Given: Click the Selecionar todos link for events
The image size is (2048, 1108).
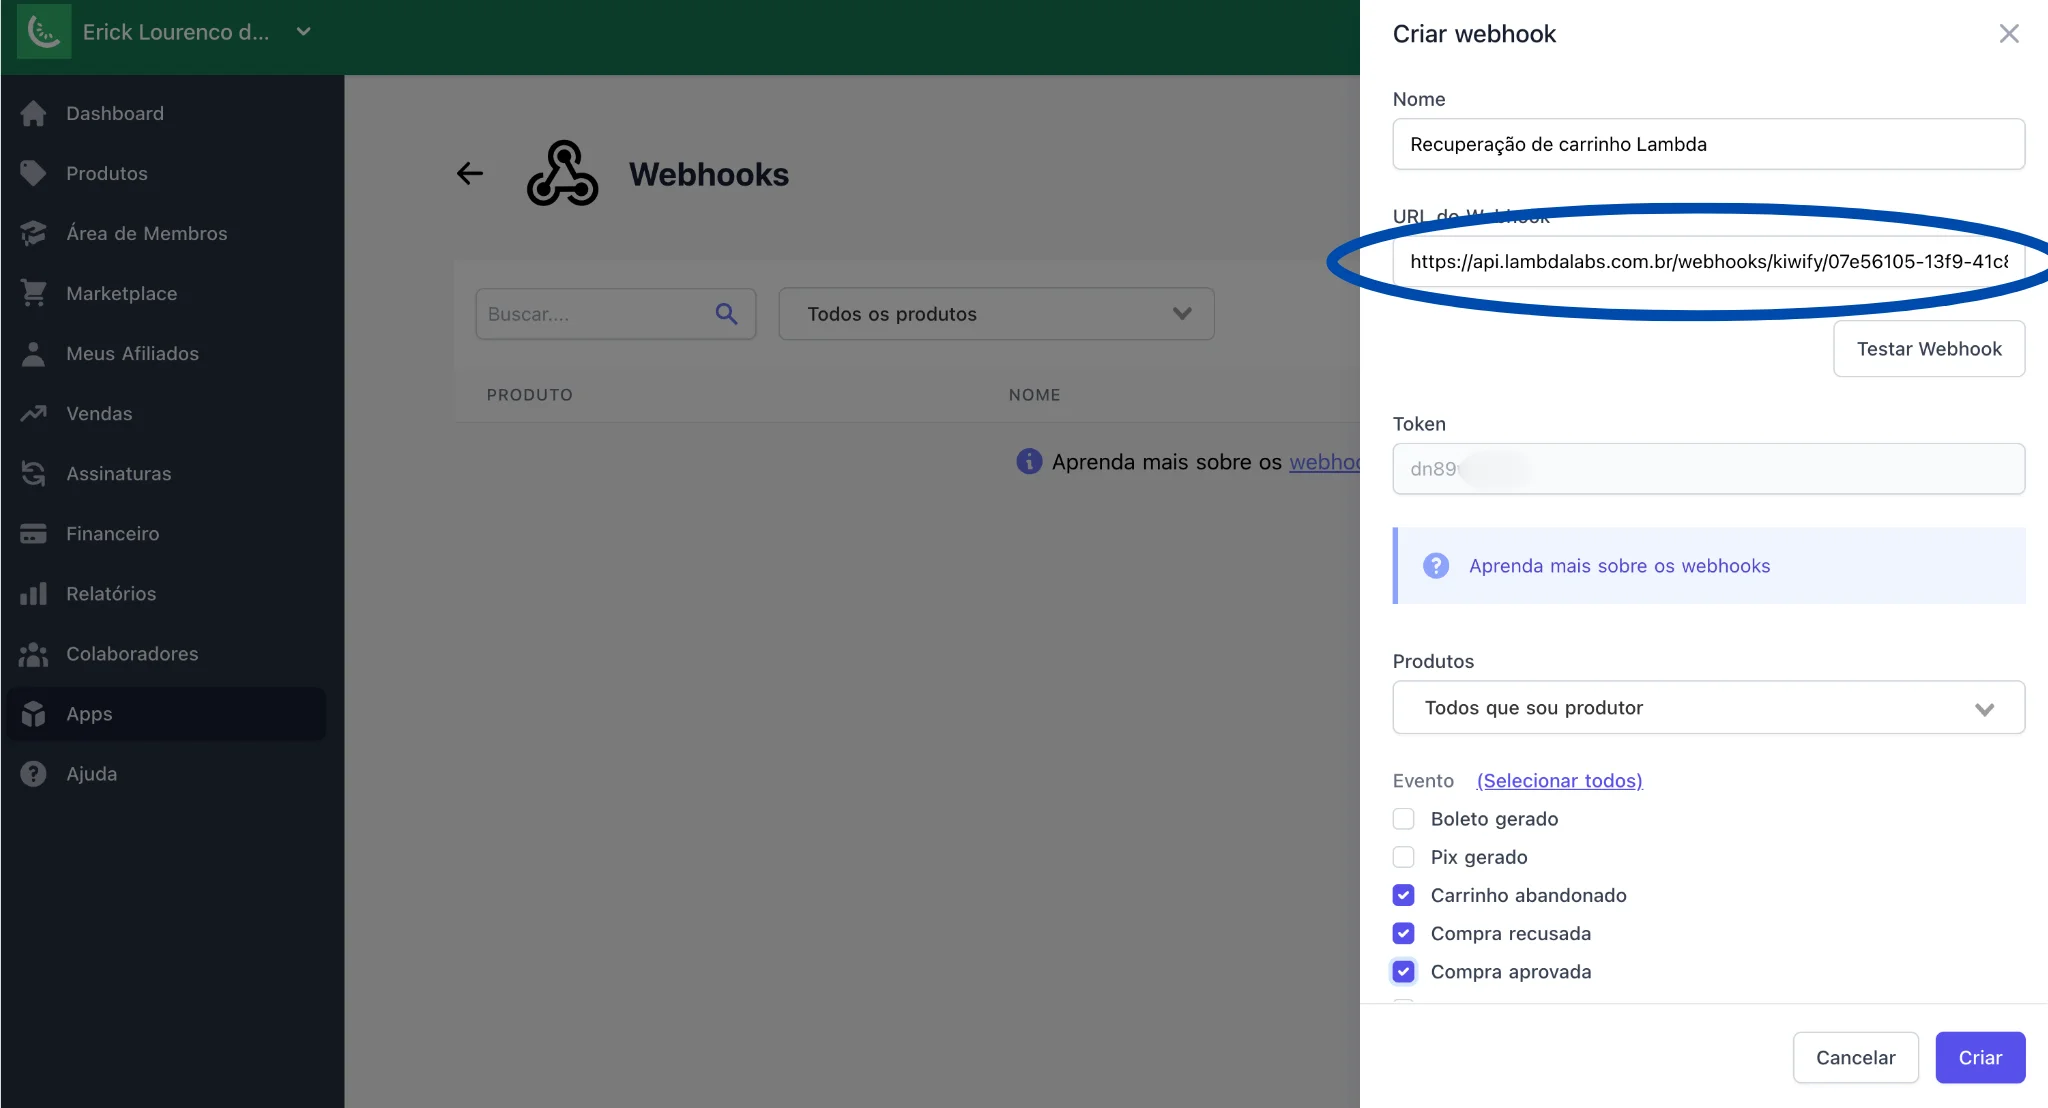Looking at the screenshot, I should point(1559,780).
